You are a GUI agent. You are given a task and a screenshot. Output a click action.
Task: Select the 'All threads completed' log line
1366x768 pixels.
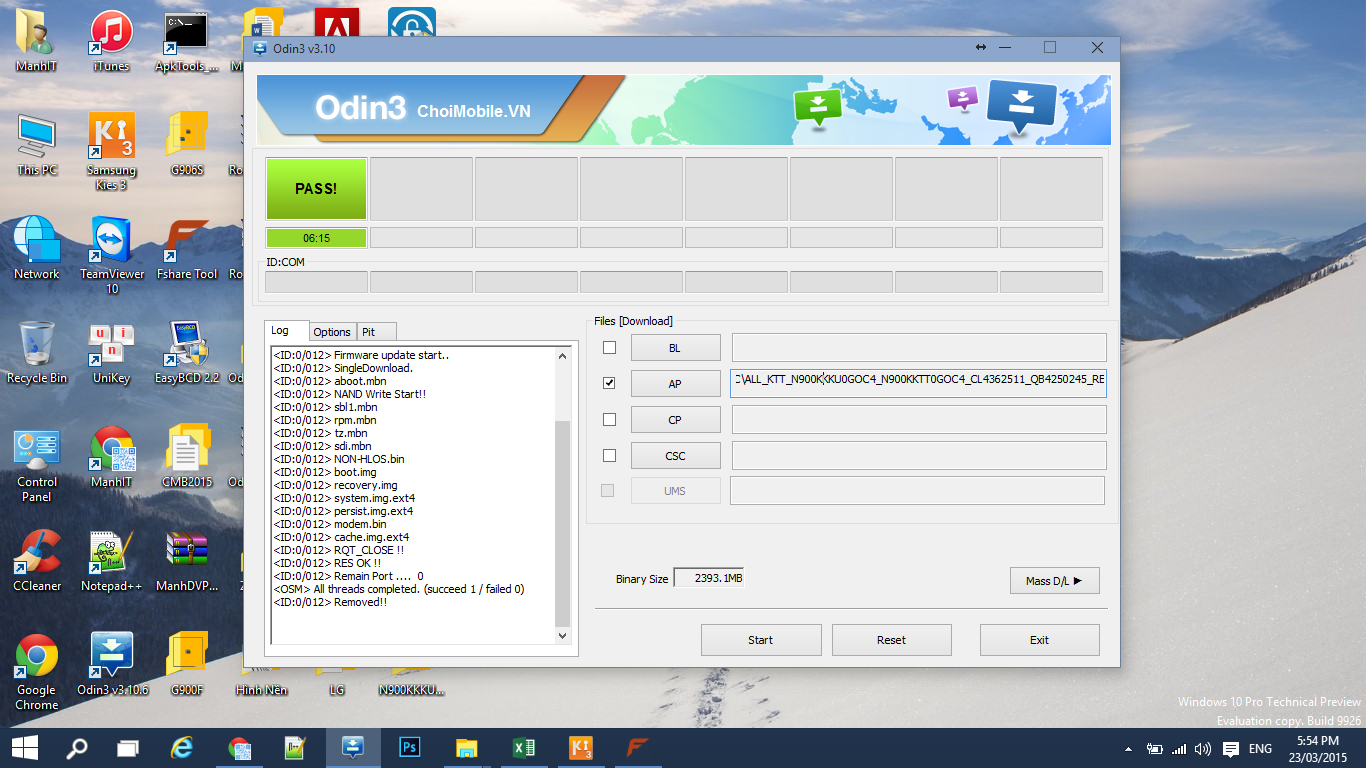399,589
